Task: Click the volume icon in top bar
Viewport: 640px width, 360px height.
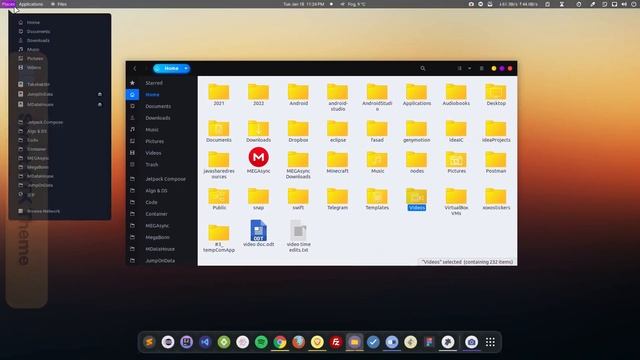Action: click(624, 4)
